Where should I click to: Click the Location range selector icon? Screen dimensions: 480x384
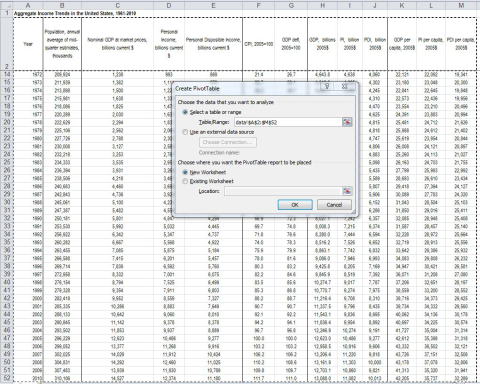click(347, 191)
